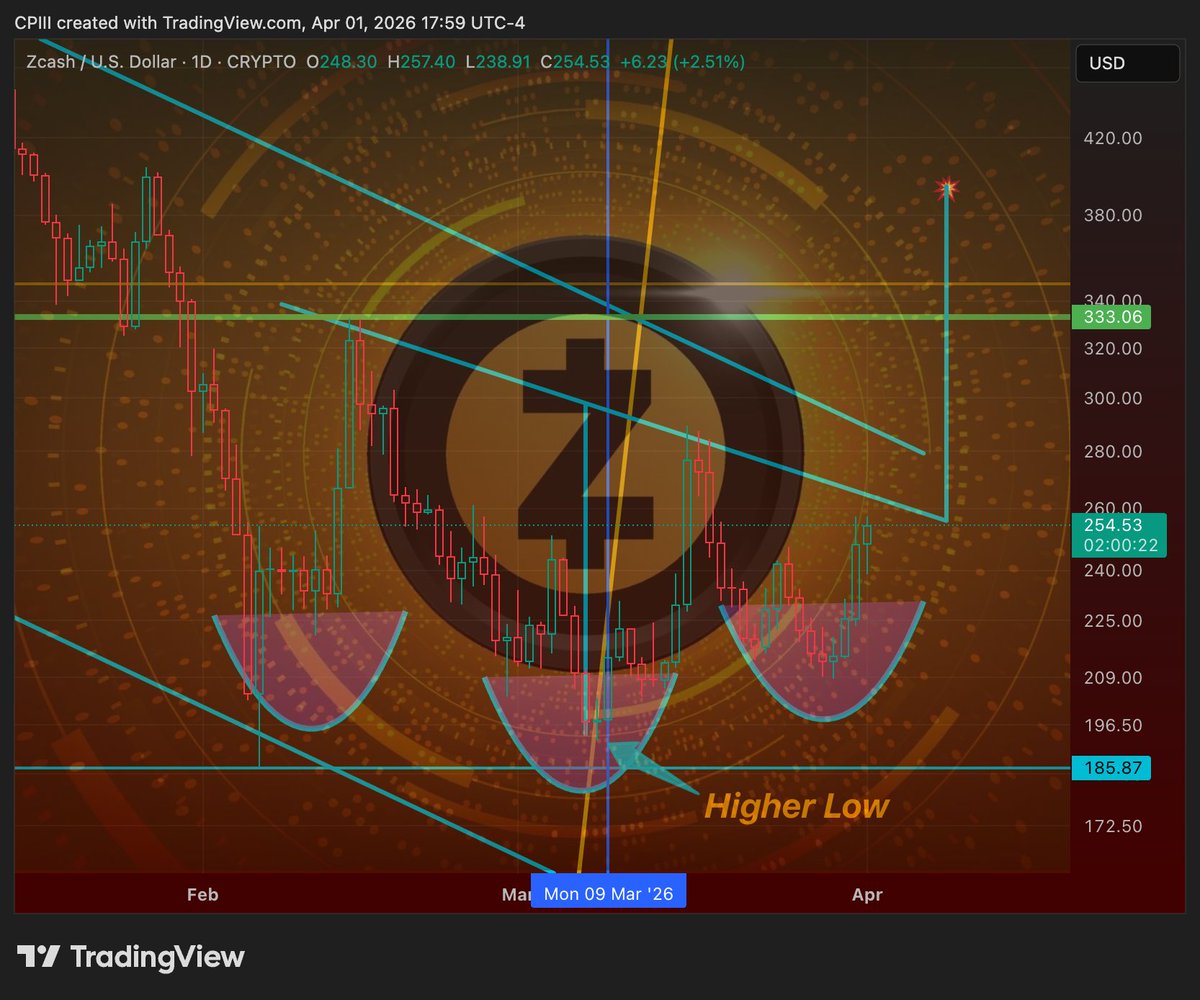Click the 240.00 price axis label

(1113, 571)
